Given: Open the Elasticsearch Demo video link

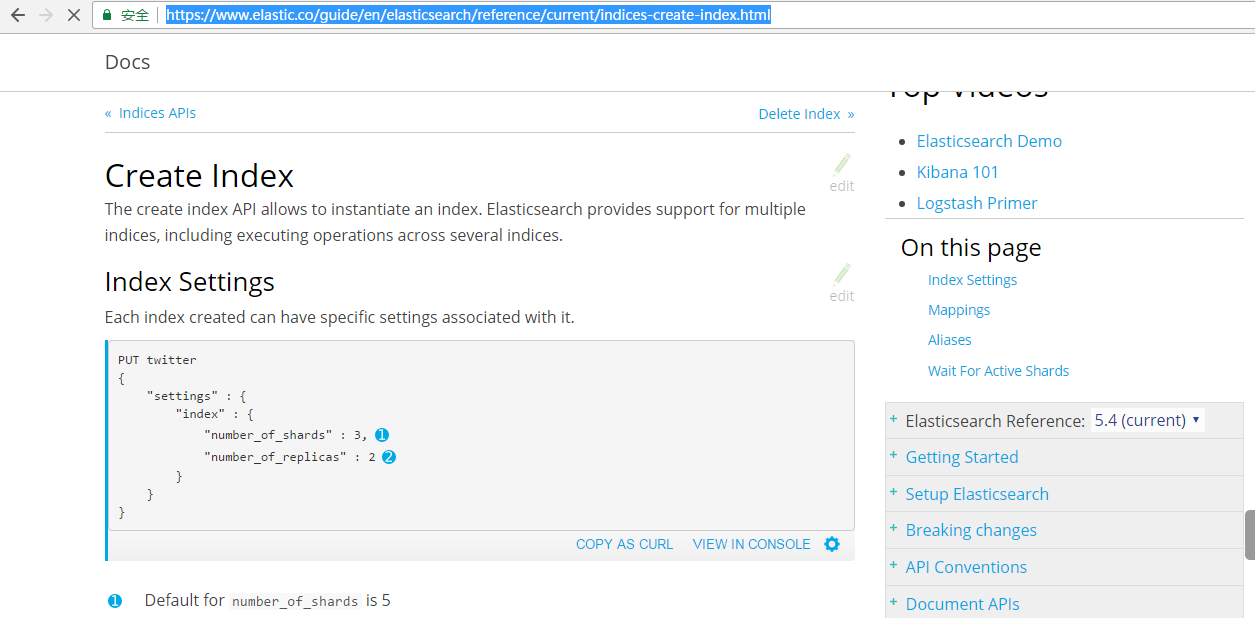Looking at the screenshot, I should (989, 141).
